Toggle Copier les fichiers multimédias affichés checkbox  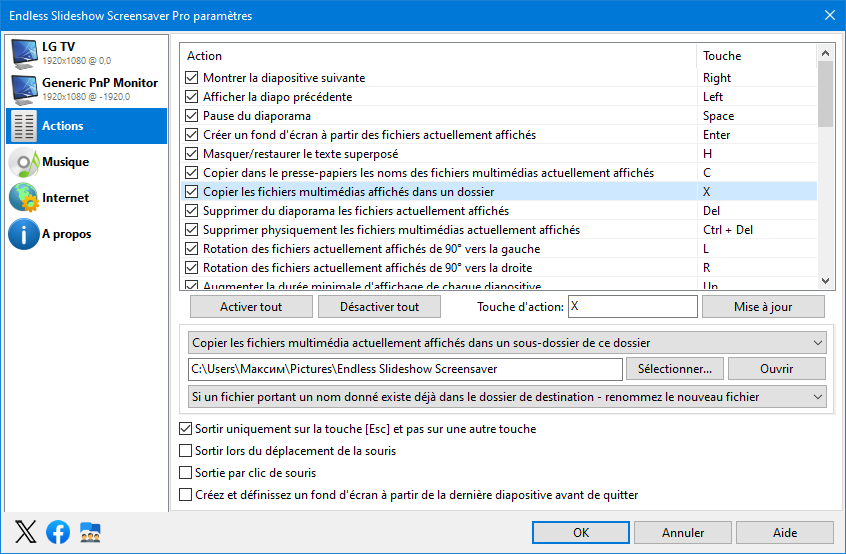pos(192,191)
